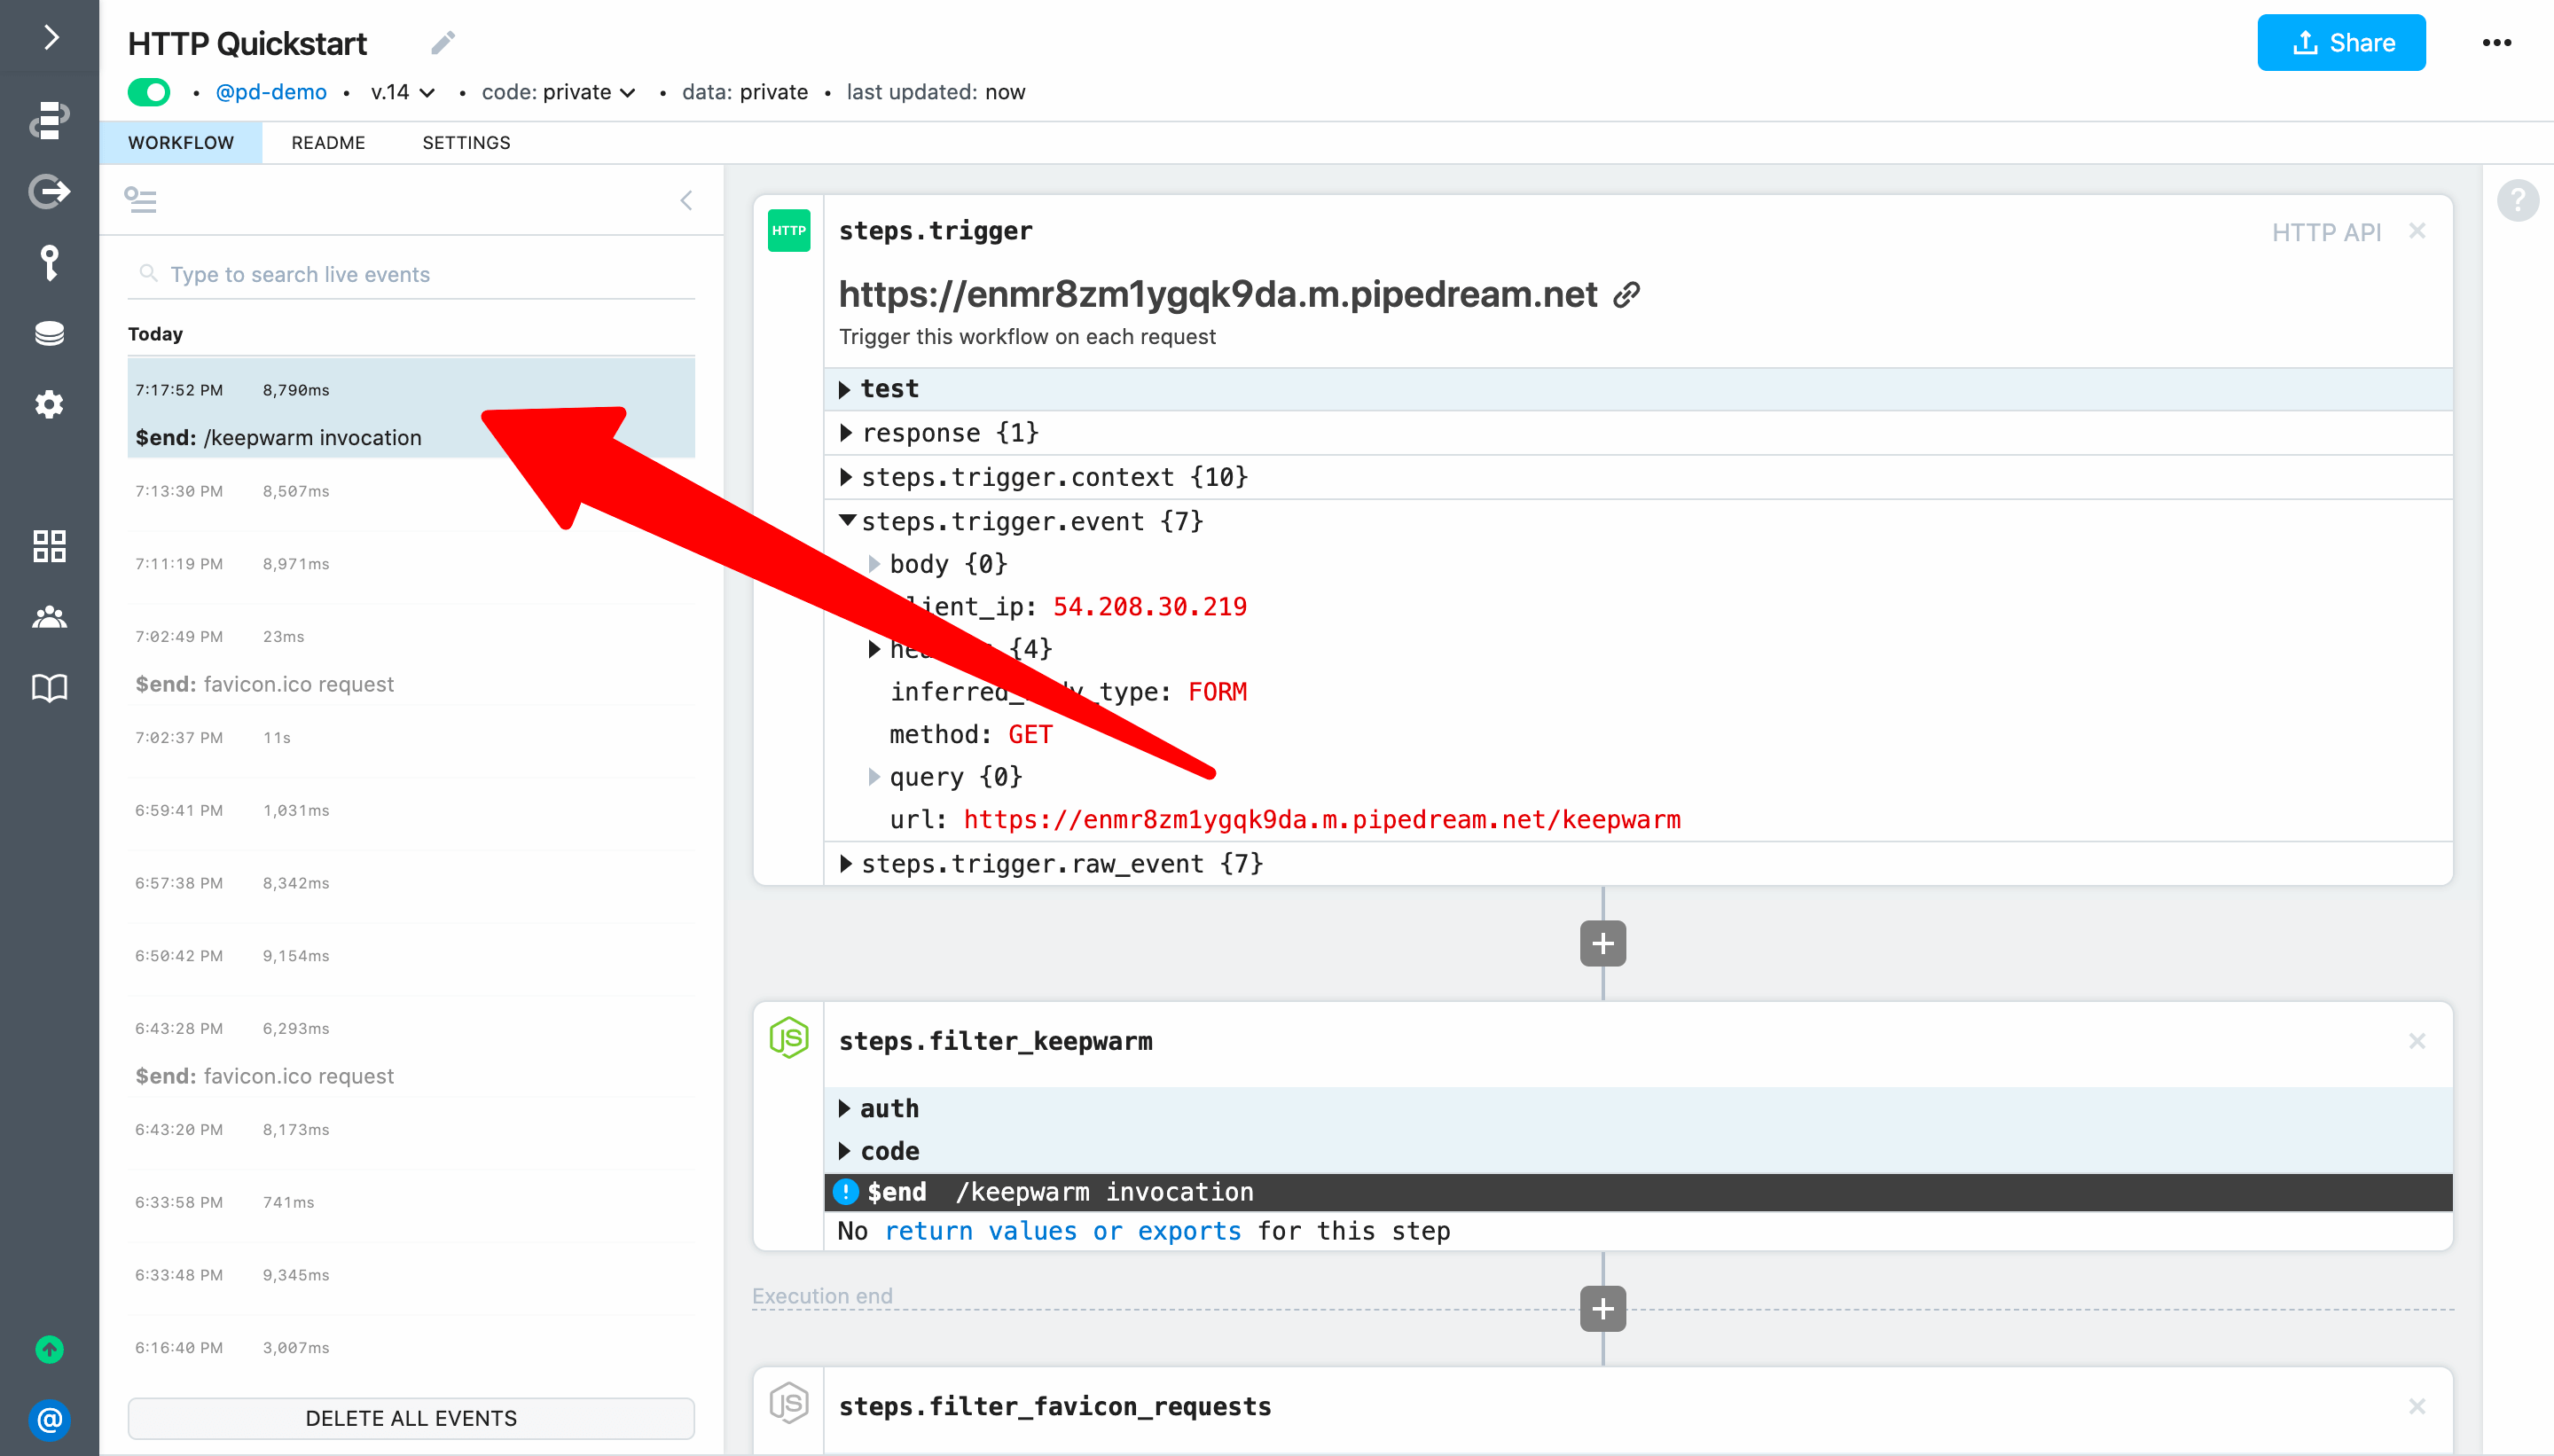Toggle the workflow active switch off
This screenshot has width=2554, height=1456.
[150, 92]
